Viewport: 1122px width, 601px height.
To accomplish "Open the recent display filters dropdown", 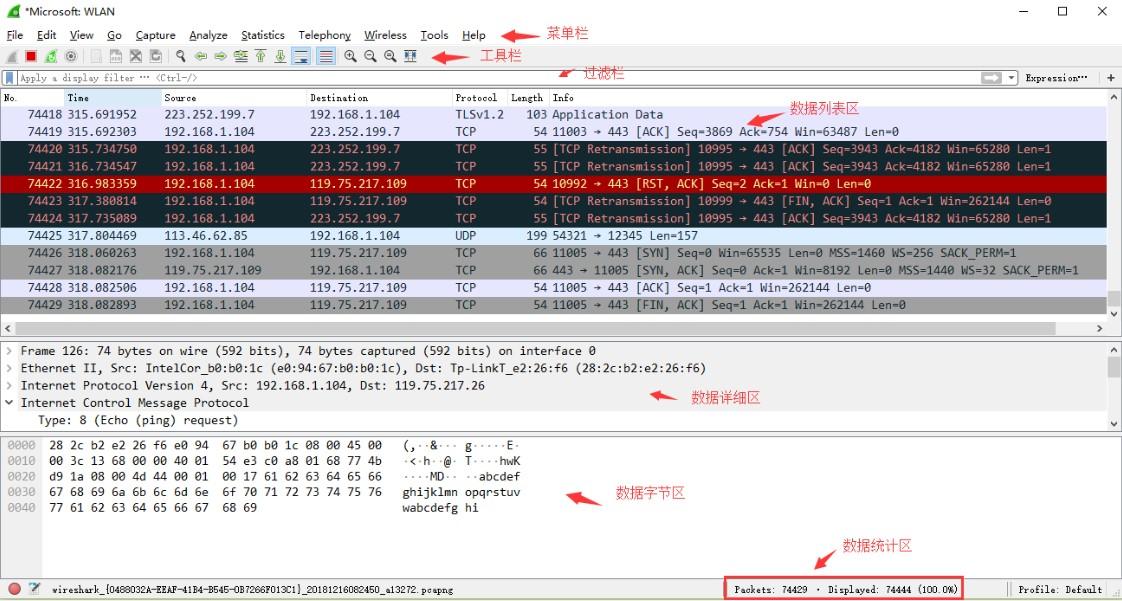I will [1011, 78].
